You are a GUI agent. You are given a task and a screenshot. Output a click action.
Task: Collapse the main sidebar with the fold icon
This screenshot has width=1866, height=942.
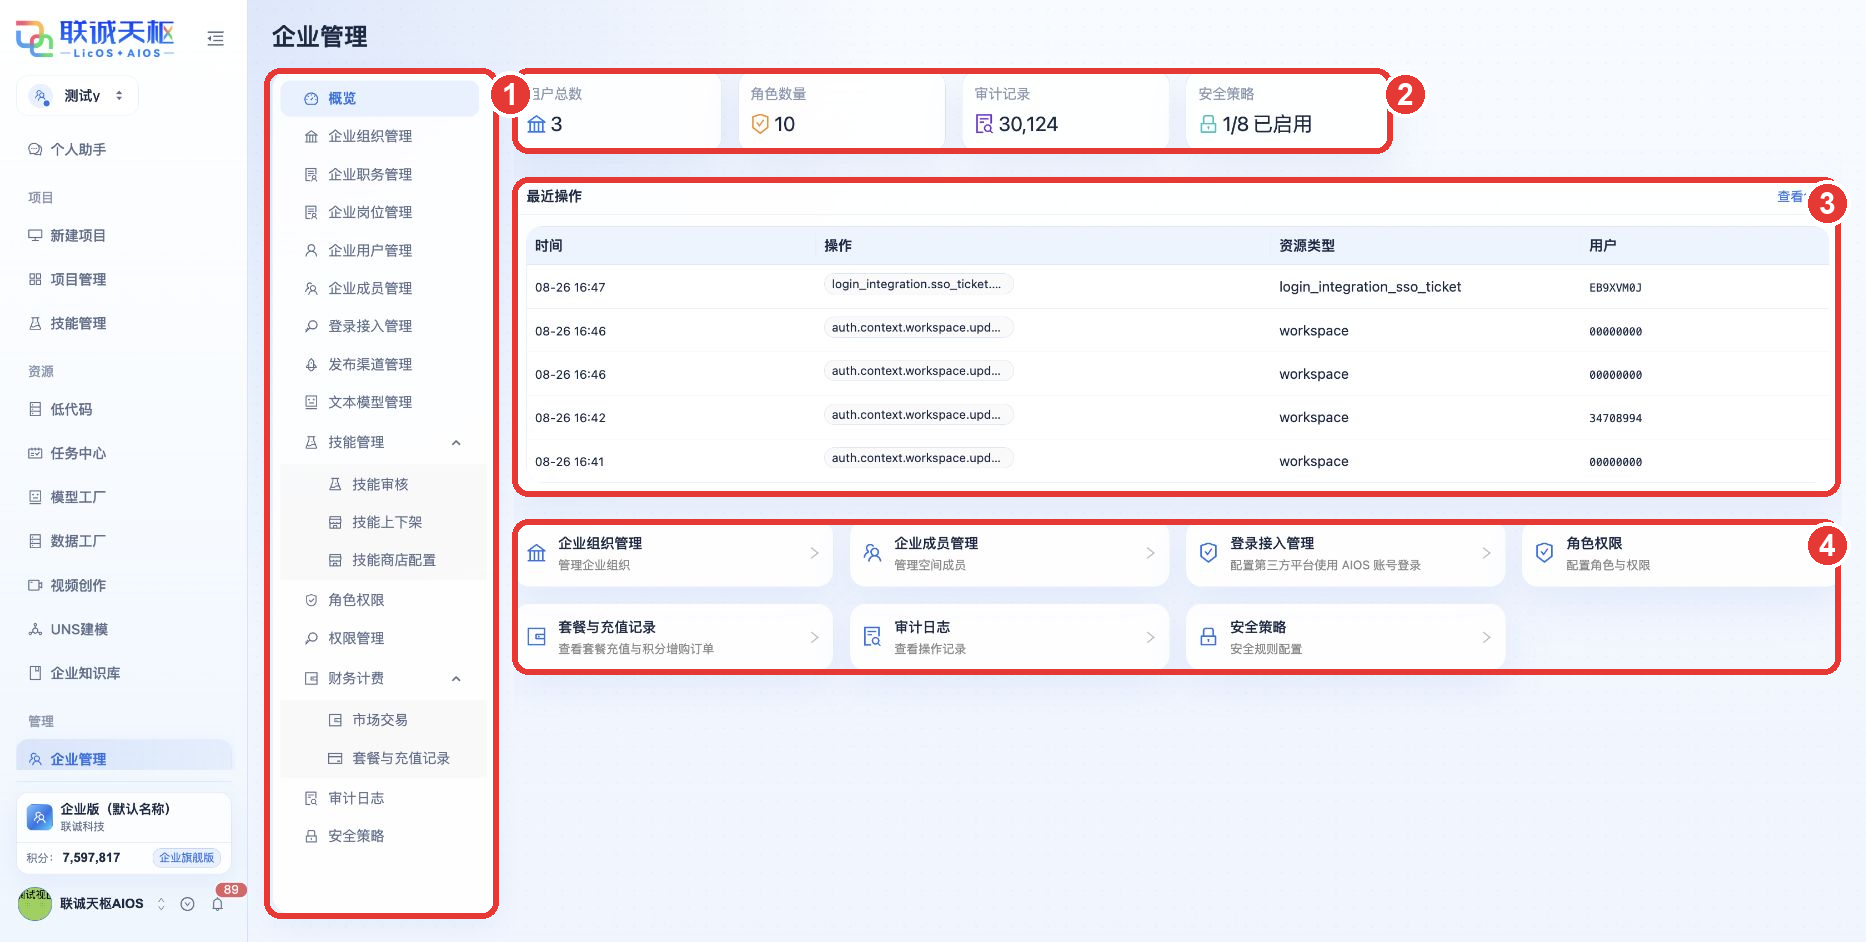[x=215, y=39]
